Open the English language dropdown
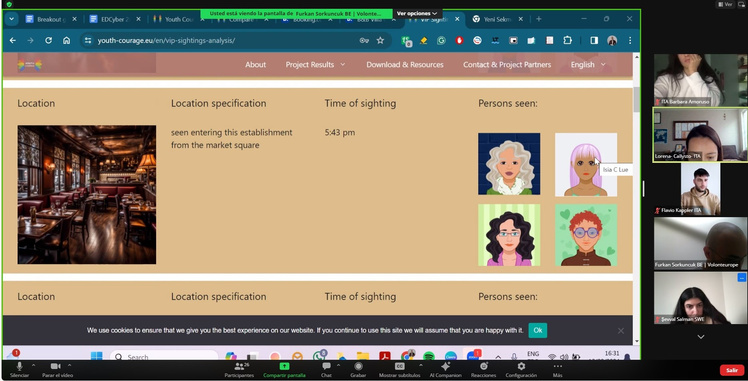748x381 pixels. tap(588, 64)
